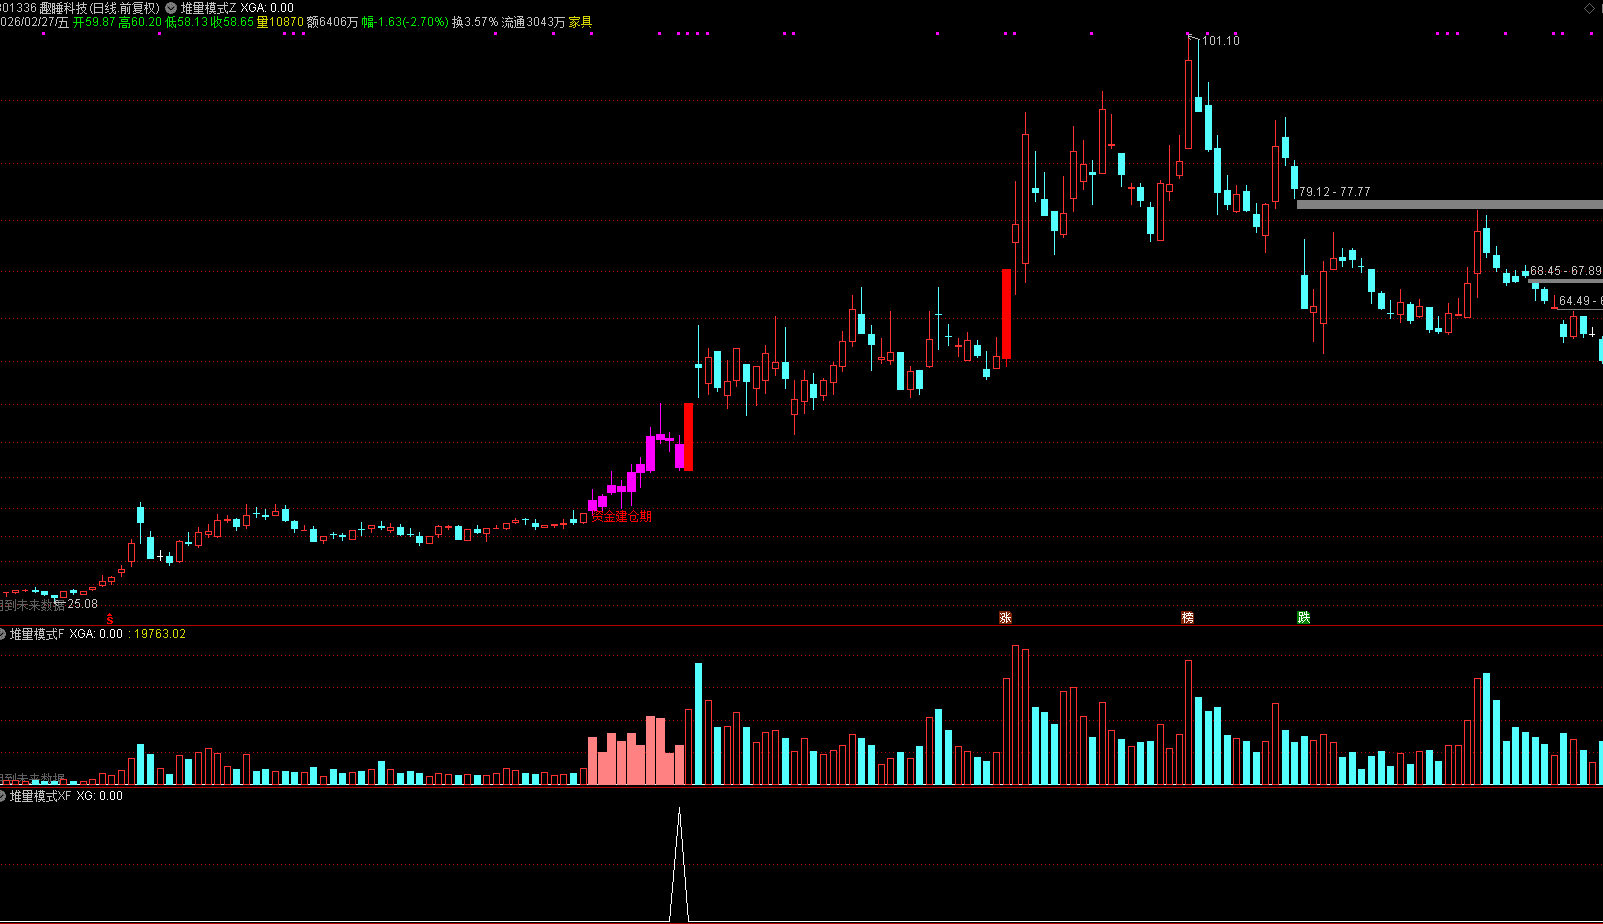Click the red S marker on the time axis
1603x924 pixels.
[x=110, y=619]
